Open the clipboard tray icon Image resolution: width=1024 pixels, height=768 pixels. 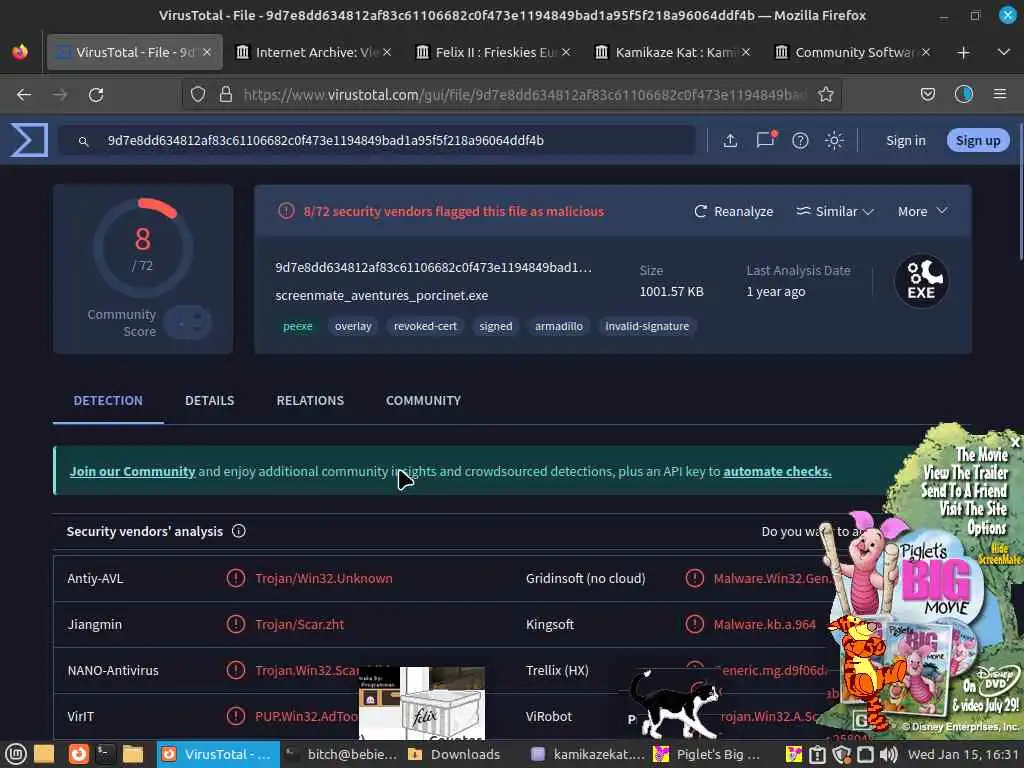(817, 754)
